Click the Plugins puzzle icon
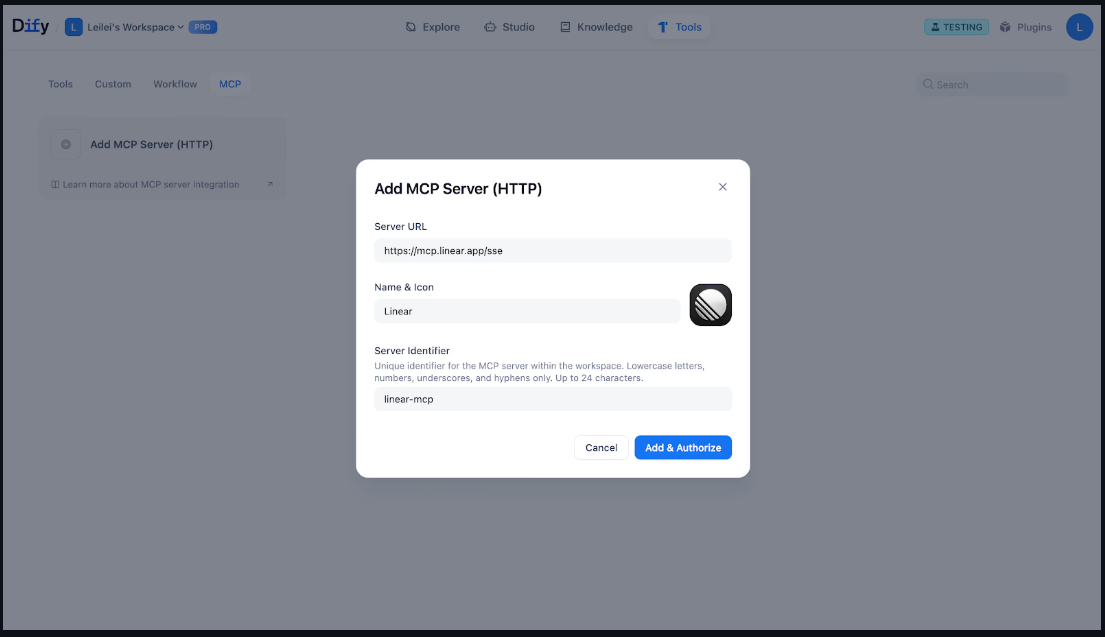 [x=1006, y=27]
